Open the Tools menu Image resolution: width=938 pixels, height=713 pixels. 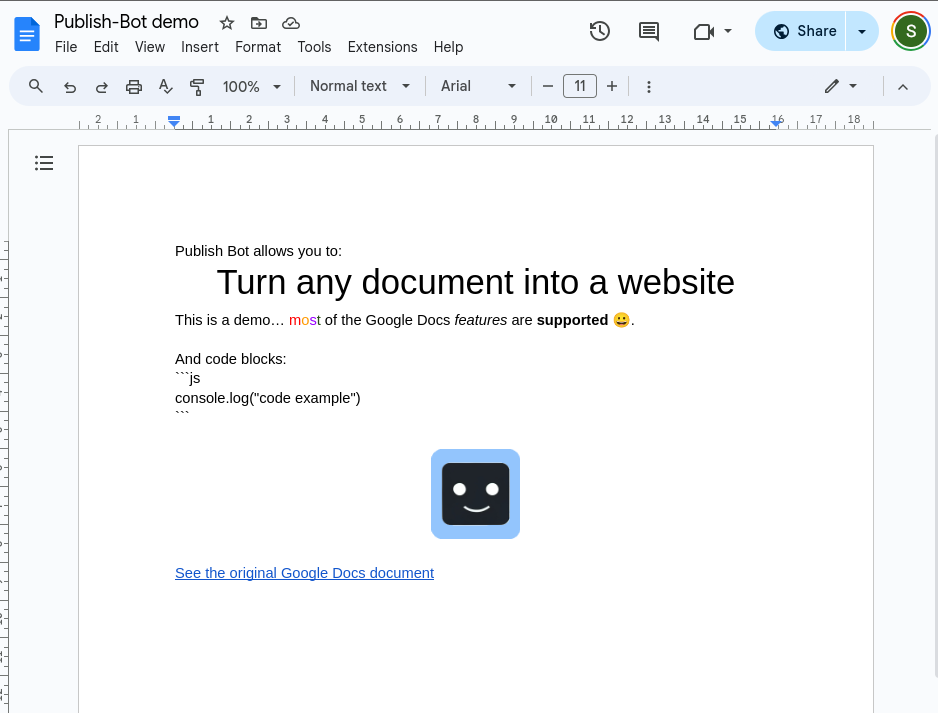[314, 47]
